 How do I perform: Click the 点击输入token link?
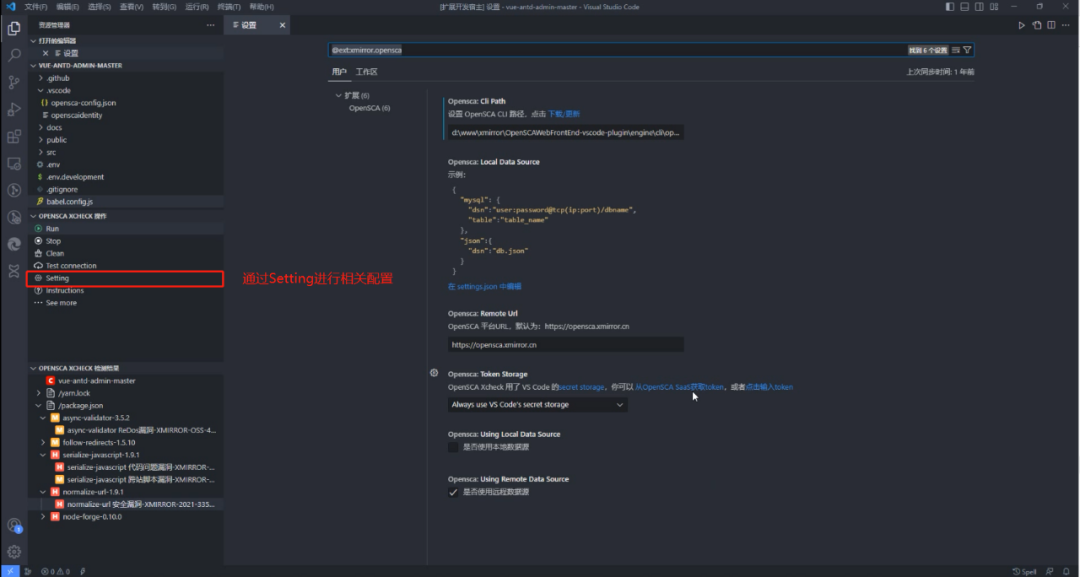coord(769,387)
